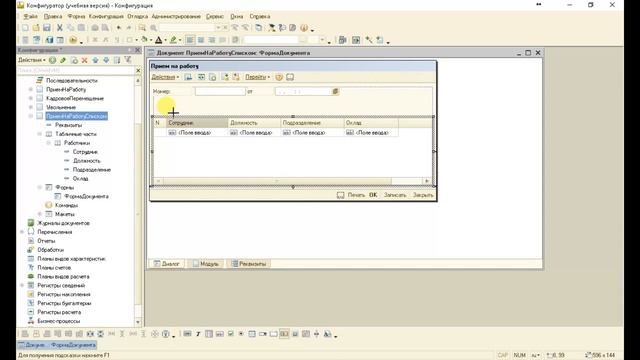Expand the ПриемНаРаботу tree node

(x=31, y=89)
